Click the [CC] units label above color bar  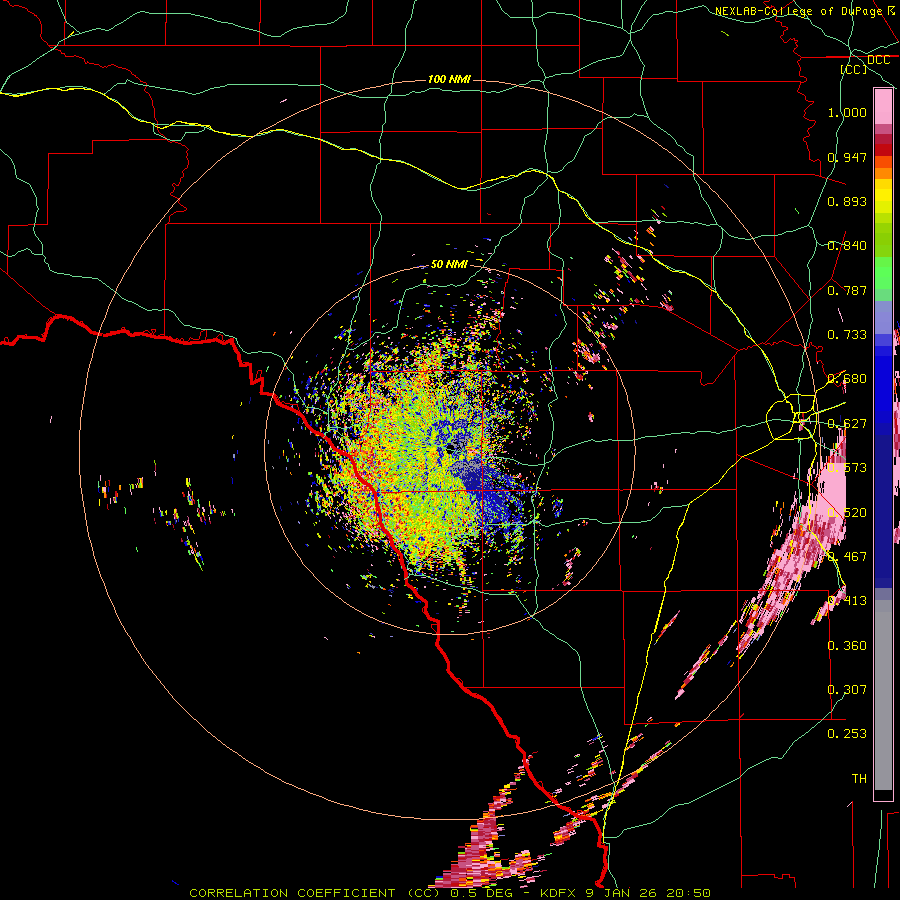[854, 69]
